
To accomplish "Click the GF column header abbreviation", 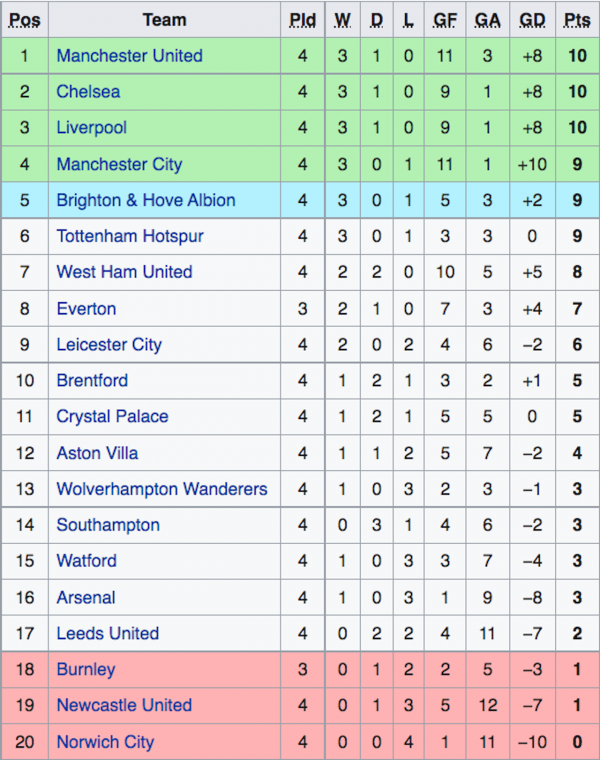I will click(x=445, y=20).
